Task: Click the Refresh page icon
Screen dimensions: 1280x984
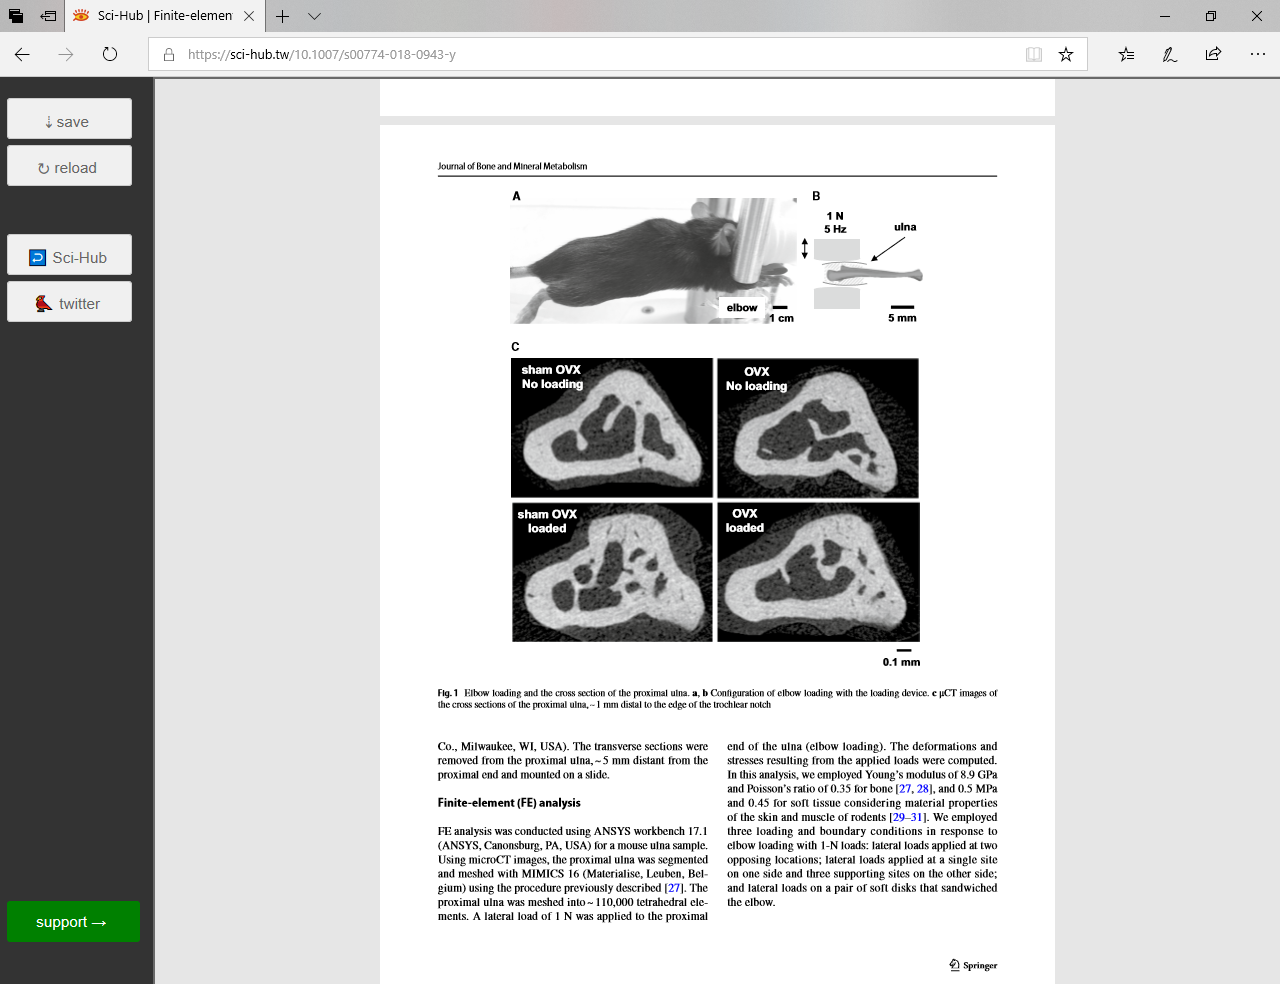Action: pos(110,54)
